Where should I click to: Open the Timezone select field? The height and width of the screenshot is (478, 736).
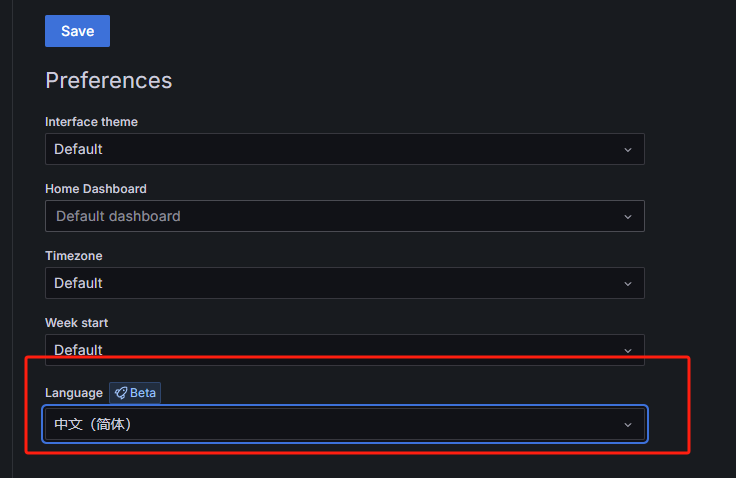[330, 283]
